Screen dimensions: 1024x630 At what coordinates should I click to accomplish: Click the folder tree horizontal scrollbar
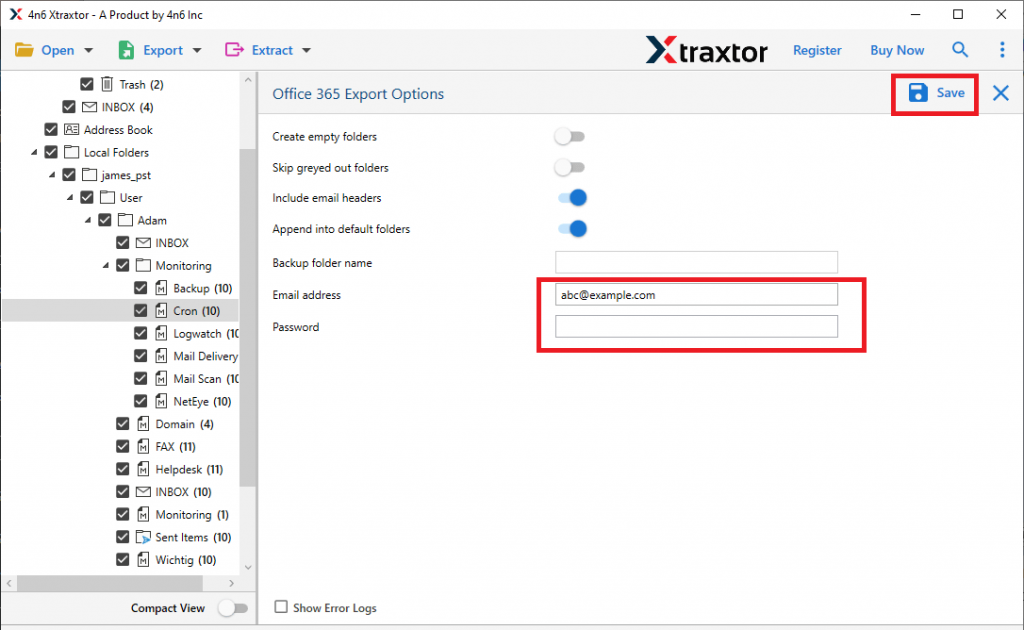pyautogui.click(x=110, y=583)
